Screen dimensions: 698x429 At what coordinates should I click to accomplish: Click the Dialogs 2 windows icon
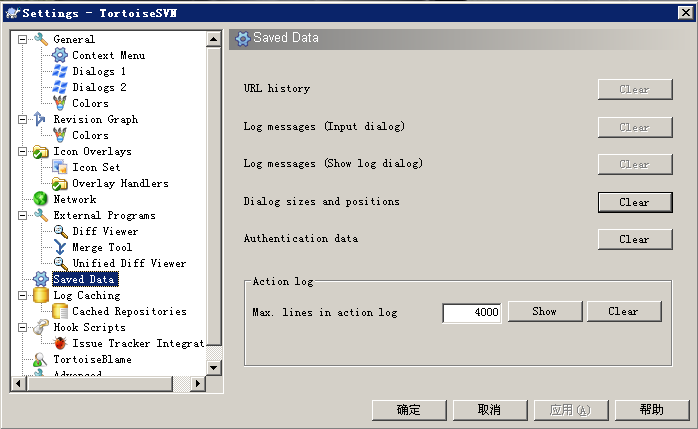[60, 87]
